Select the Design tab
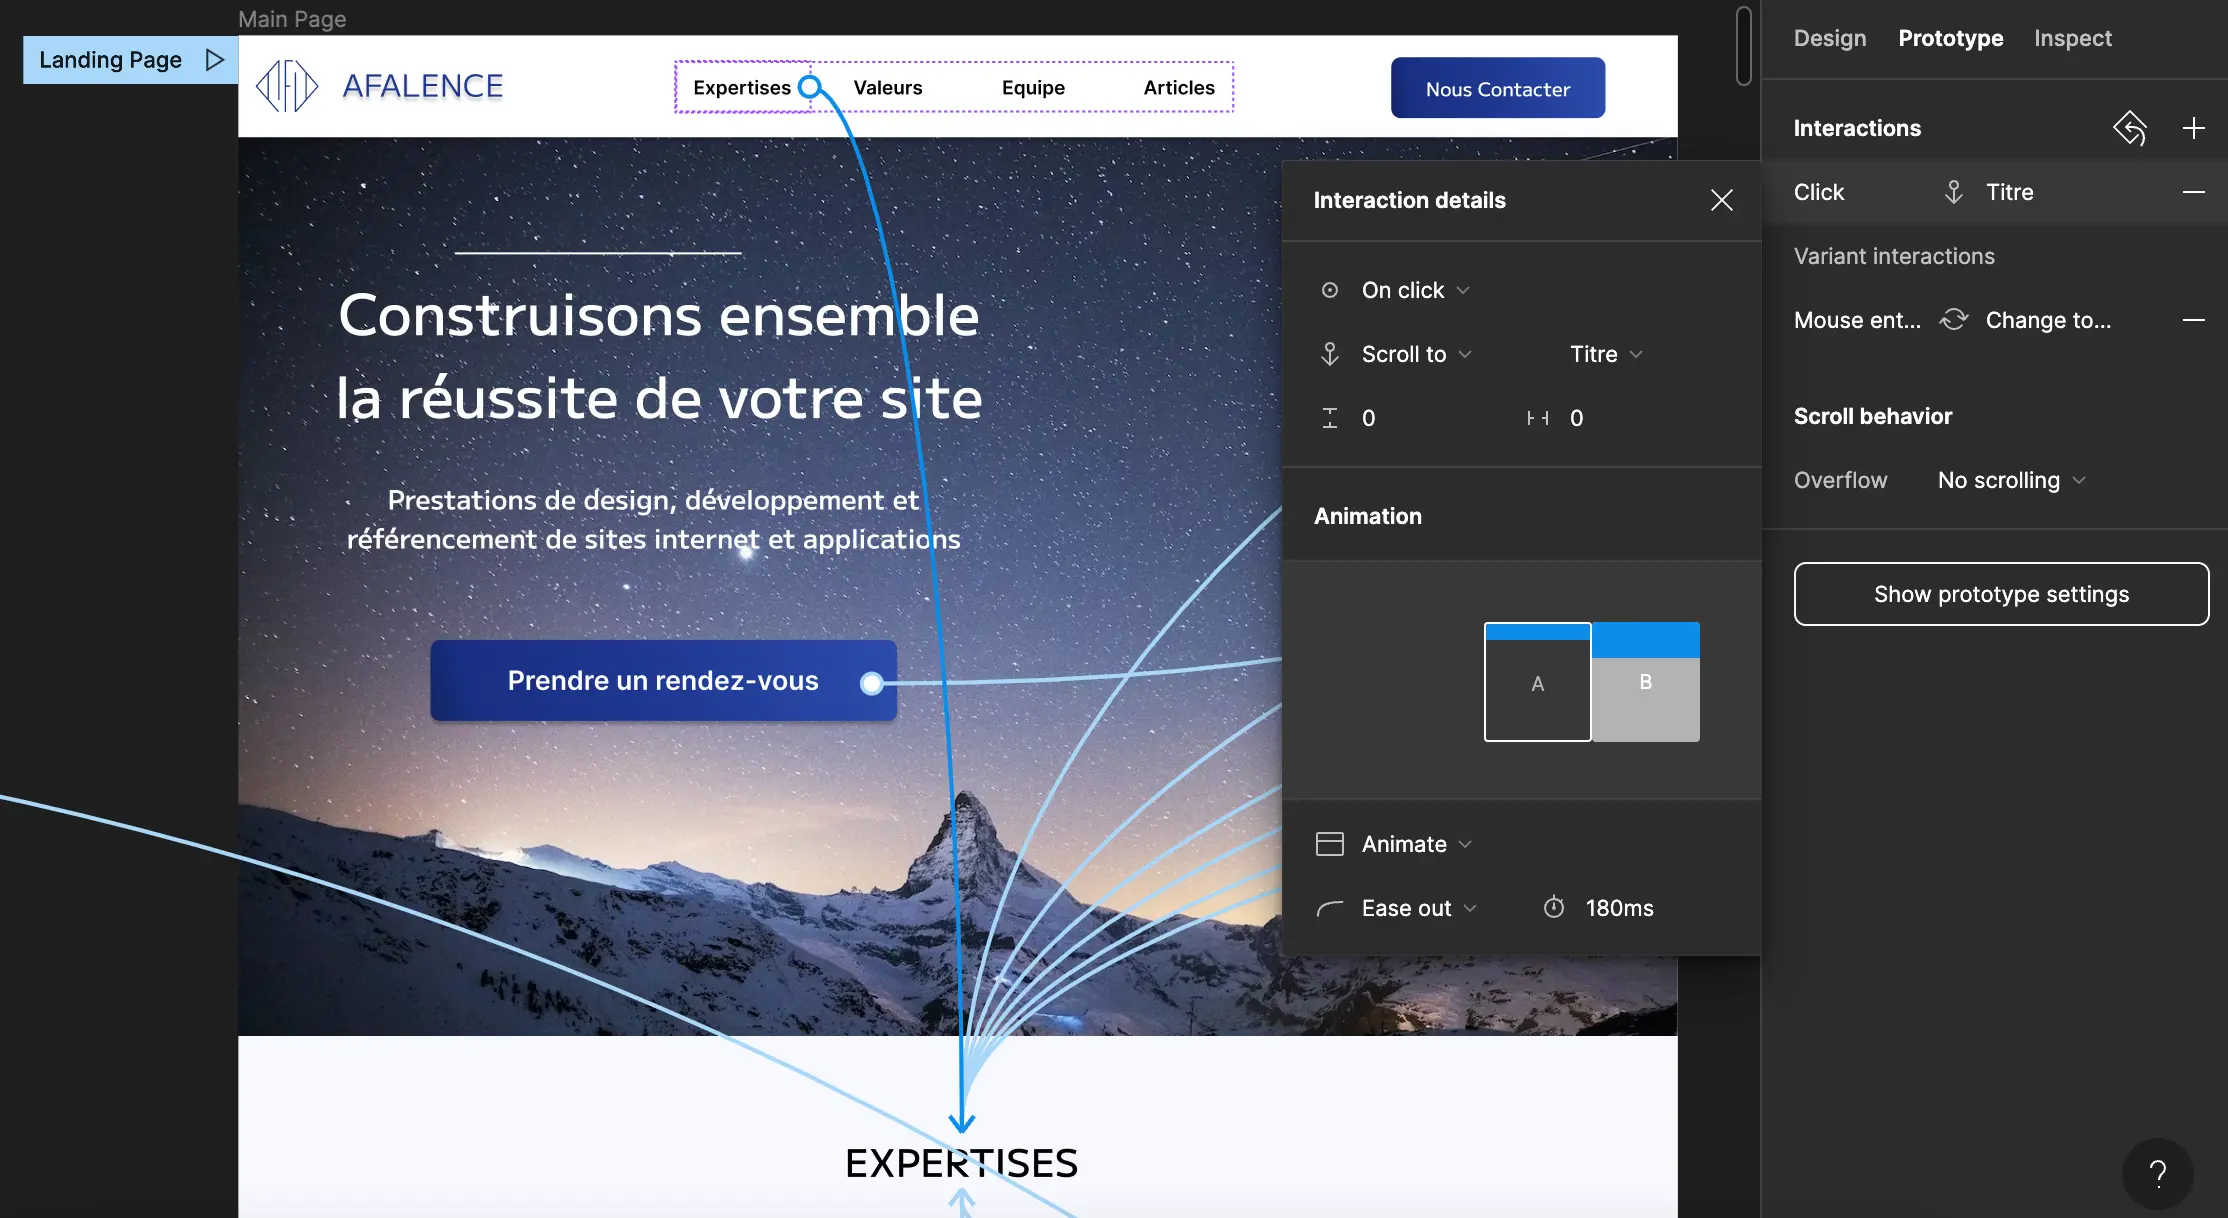The width and height of the screenshot is (2228, 1218). (x=1831, y=36)
